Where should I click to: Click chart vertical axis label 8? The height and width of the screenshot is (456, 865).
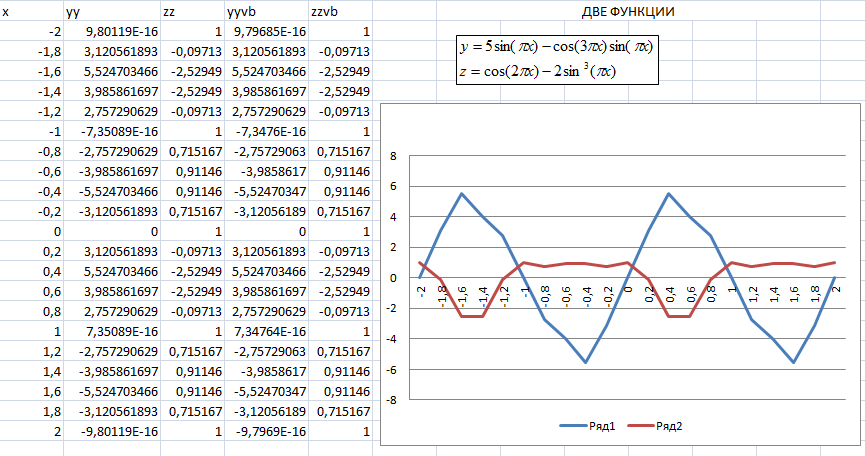click(393, 156)
